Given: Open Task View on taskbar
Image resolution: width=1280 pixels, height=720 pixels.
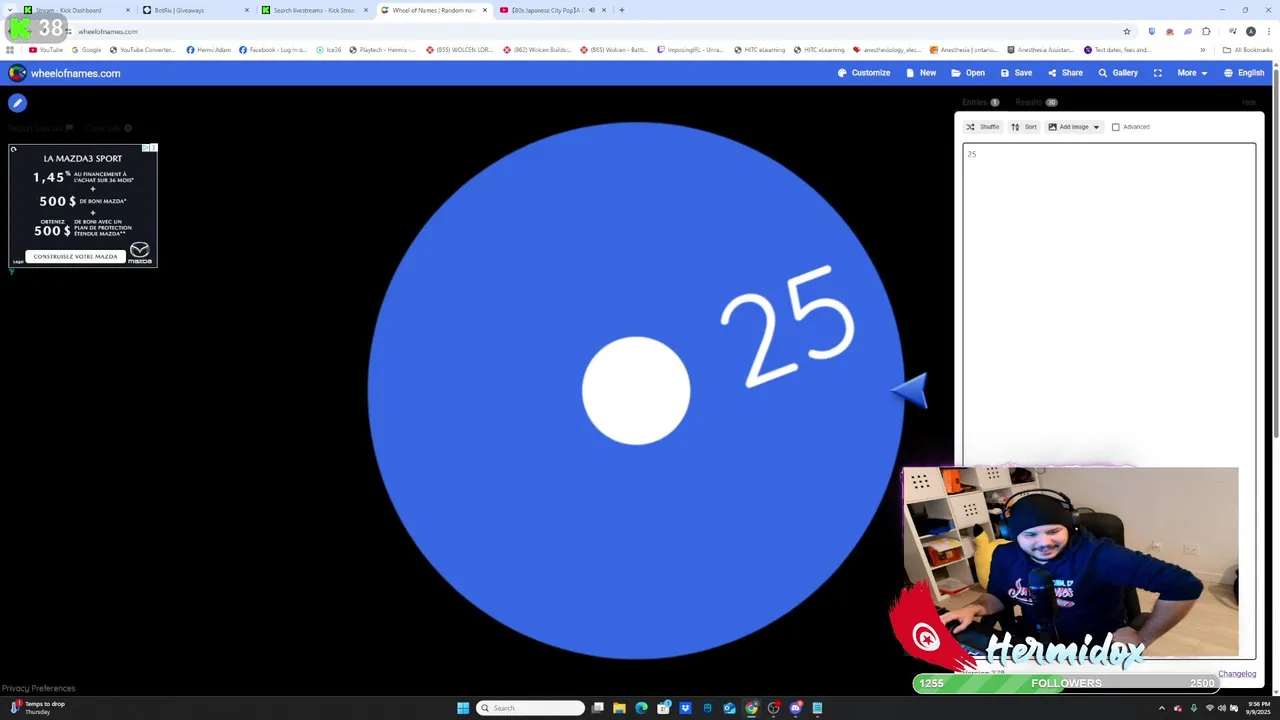Looking at the screenshot, I should coord(598,708).
